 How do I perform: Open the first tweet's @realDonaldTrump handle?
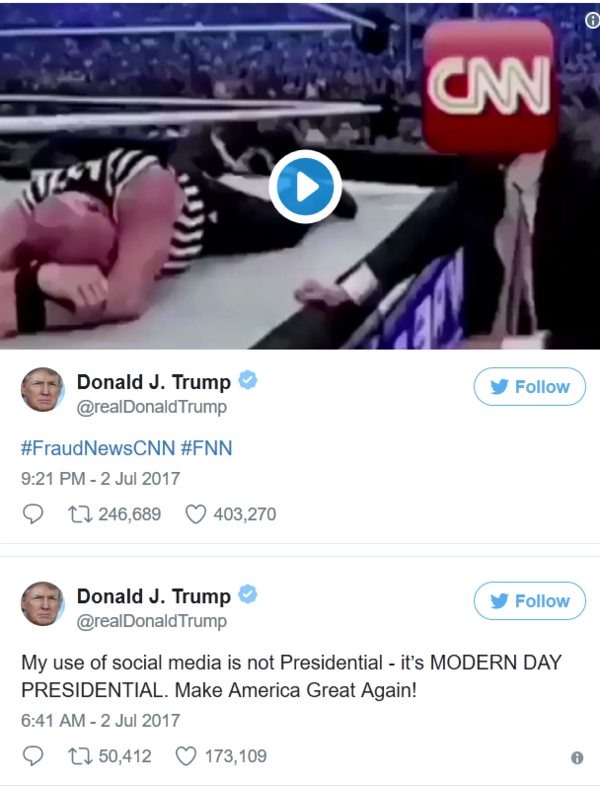click(151, 407)
